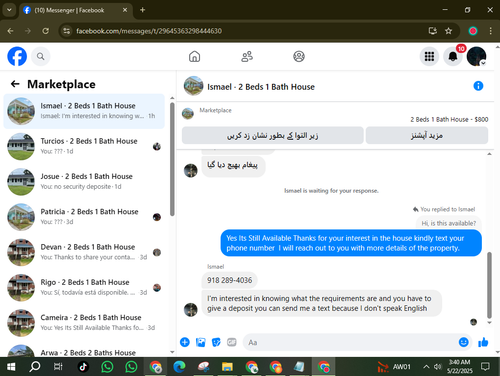Image resolution: width=500 pixels, height=376 pixels.
Task: Open the tab search dropdown arrow
Action: [x=9, y=10]
